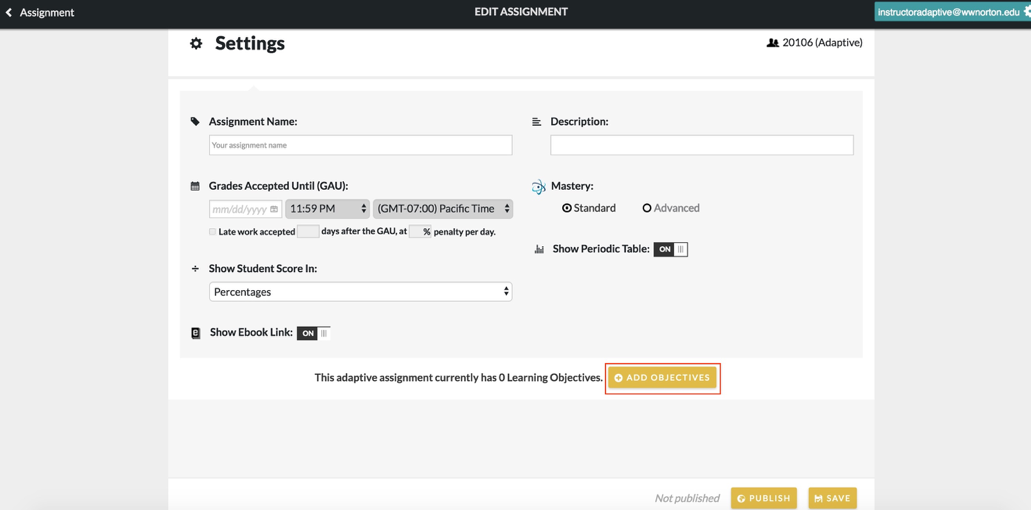Toggle the Show Periodic Table switch
1031x510 pixels.
pyautogui.click(x=670, y=249)
